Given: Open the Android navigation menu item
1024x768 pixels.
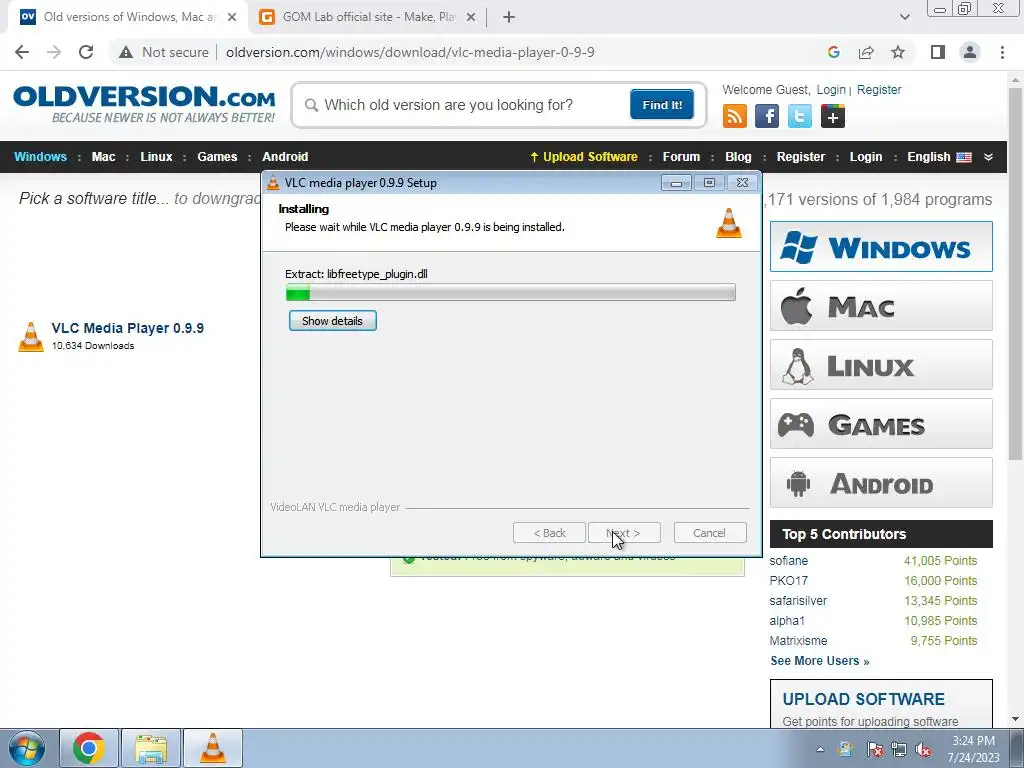Looking at the screenshot, I should click(x=285, y=157).
